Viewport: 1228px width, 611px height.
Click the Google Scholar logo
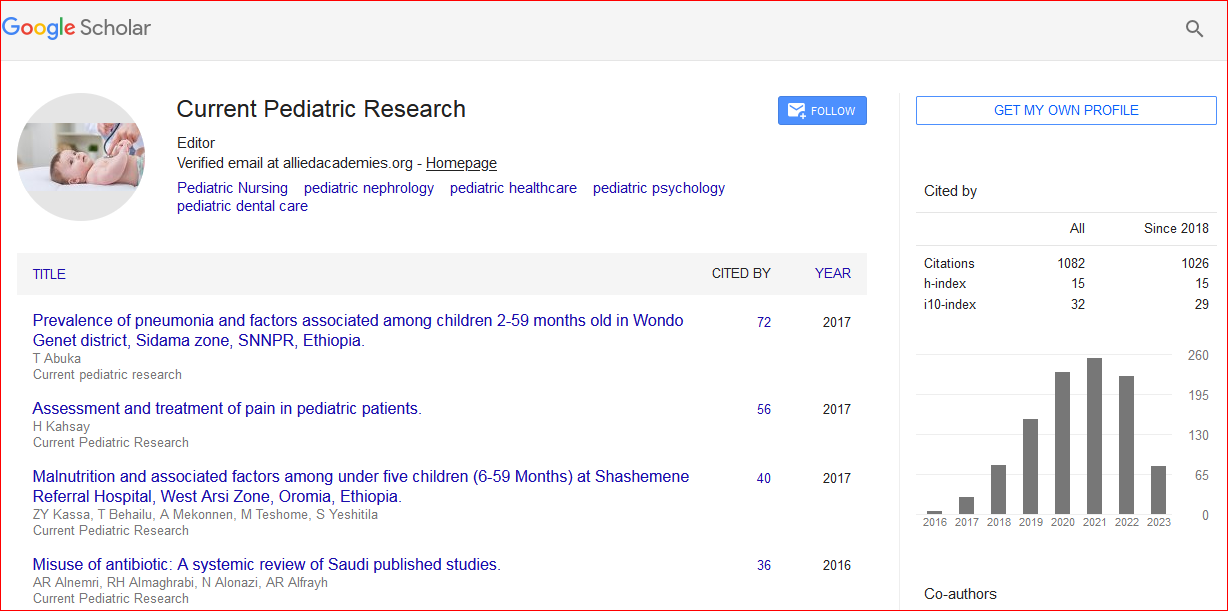(x=77, y=28)
